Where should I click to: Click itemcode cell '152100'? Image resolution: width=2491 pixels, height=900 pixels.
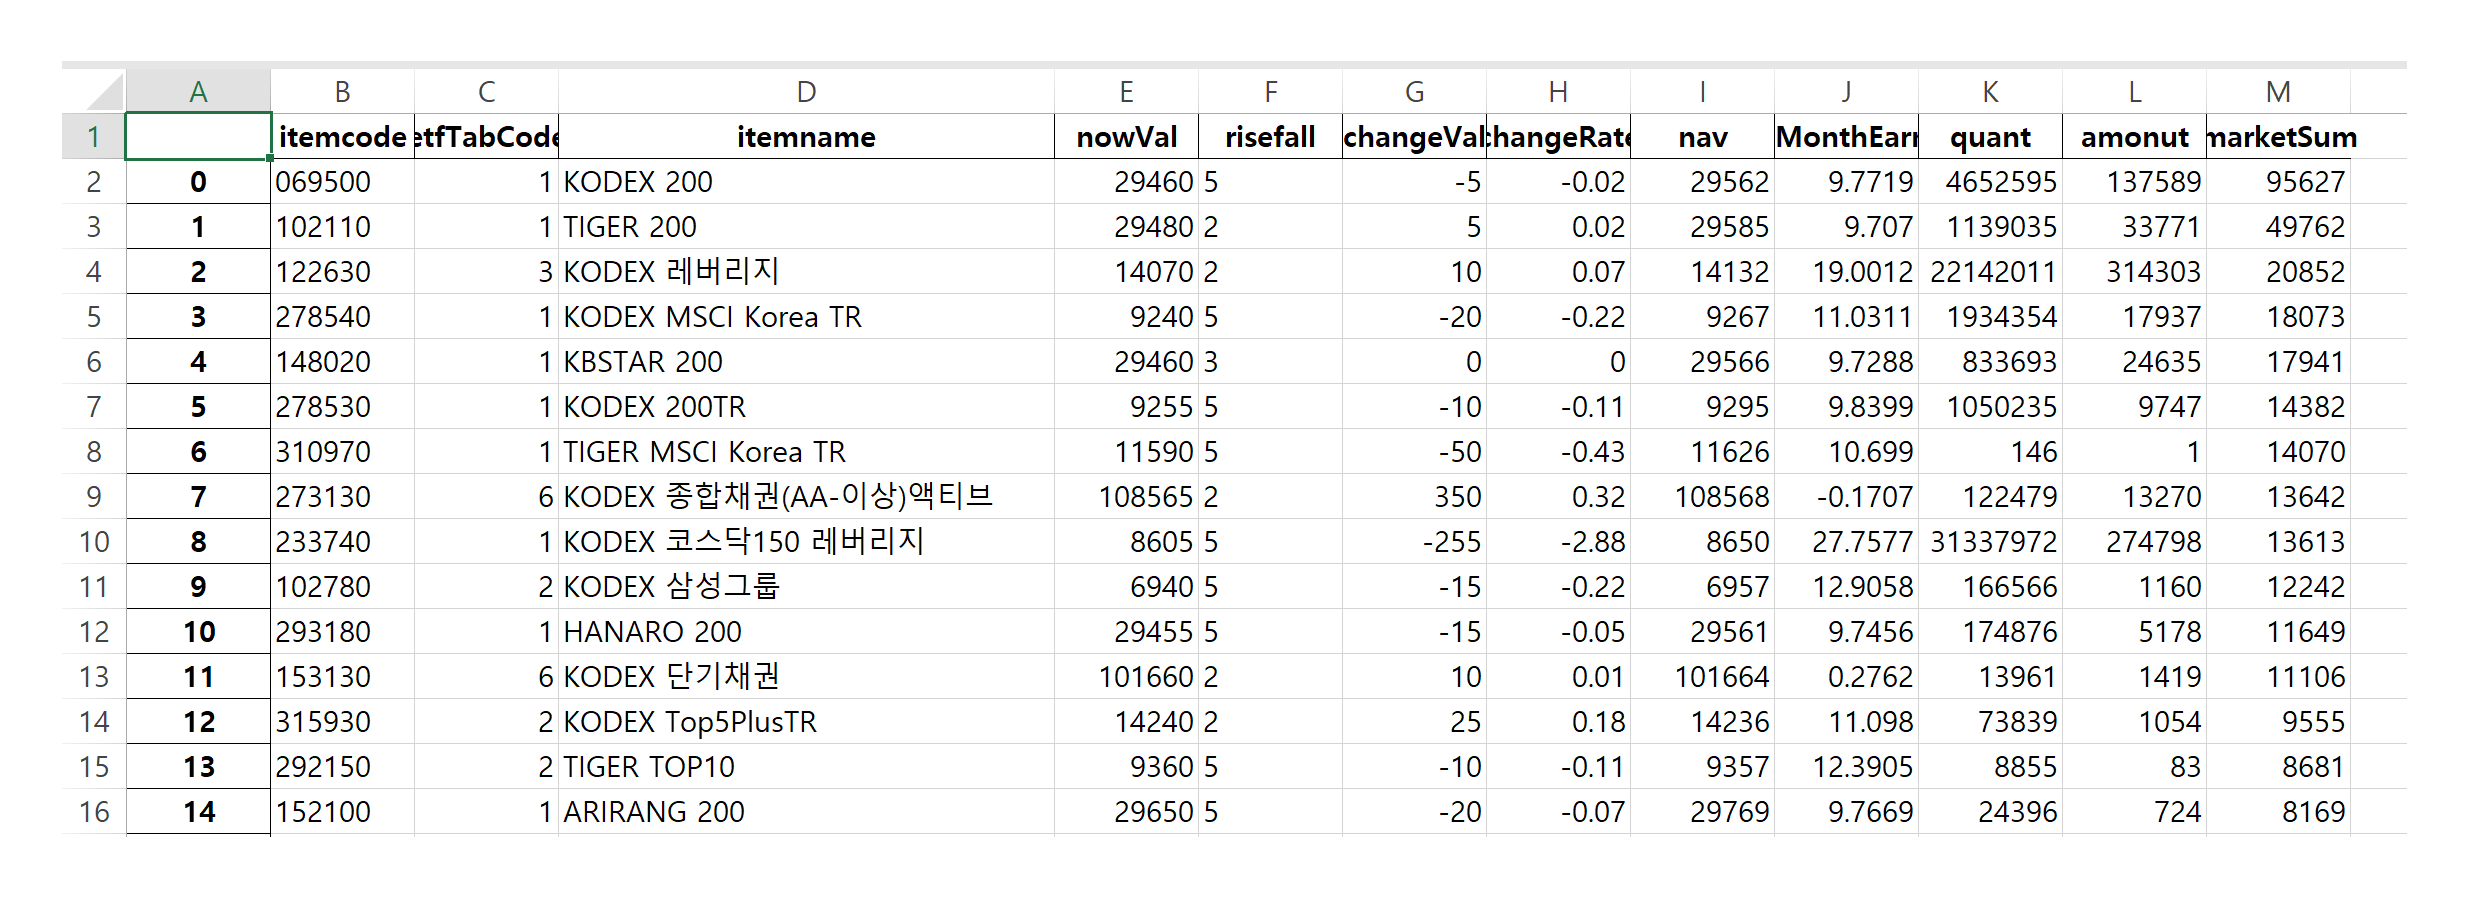tap(342, 812)
